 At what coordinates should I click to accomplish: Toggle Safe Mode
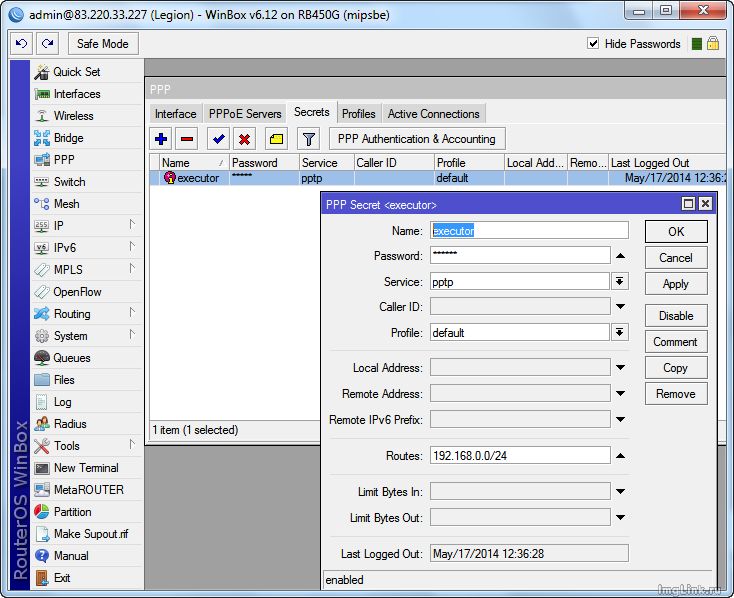pos(103,44)
